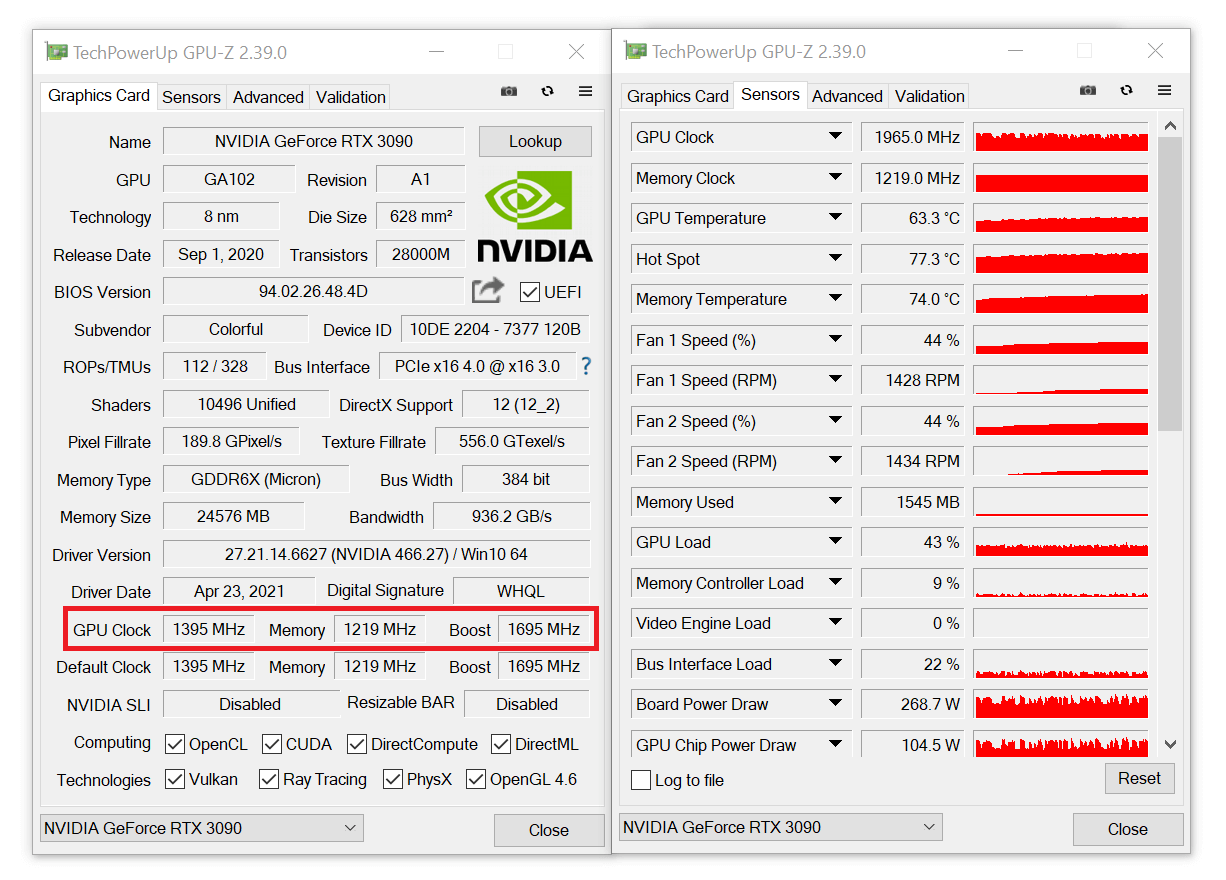Image resolution: width=1226 pixels, height=880 pixels.
Task: Open the GPU Clock sensor dropdown
Action: pyautogui.click(x=836, y=136)
